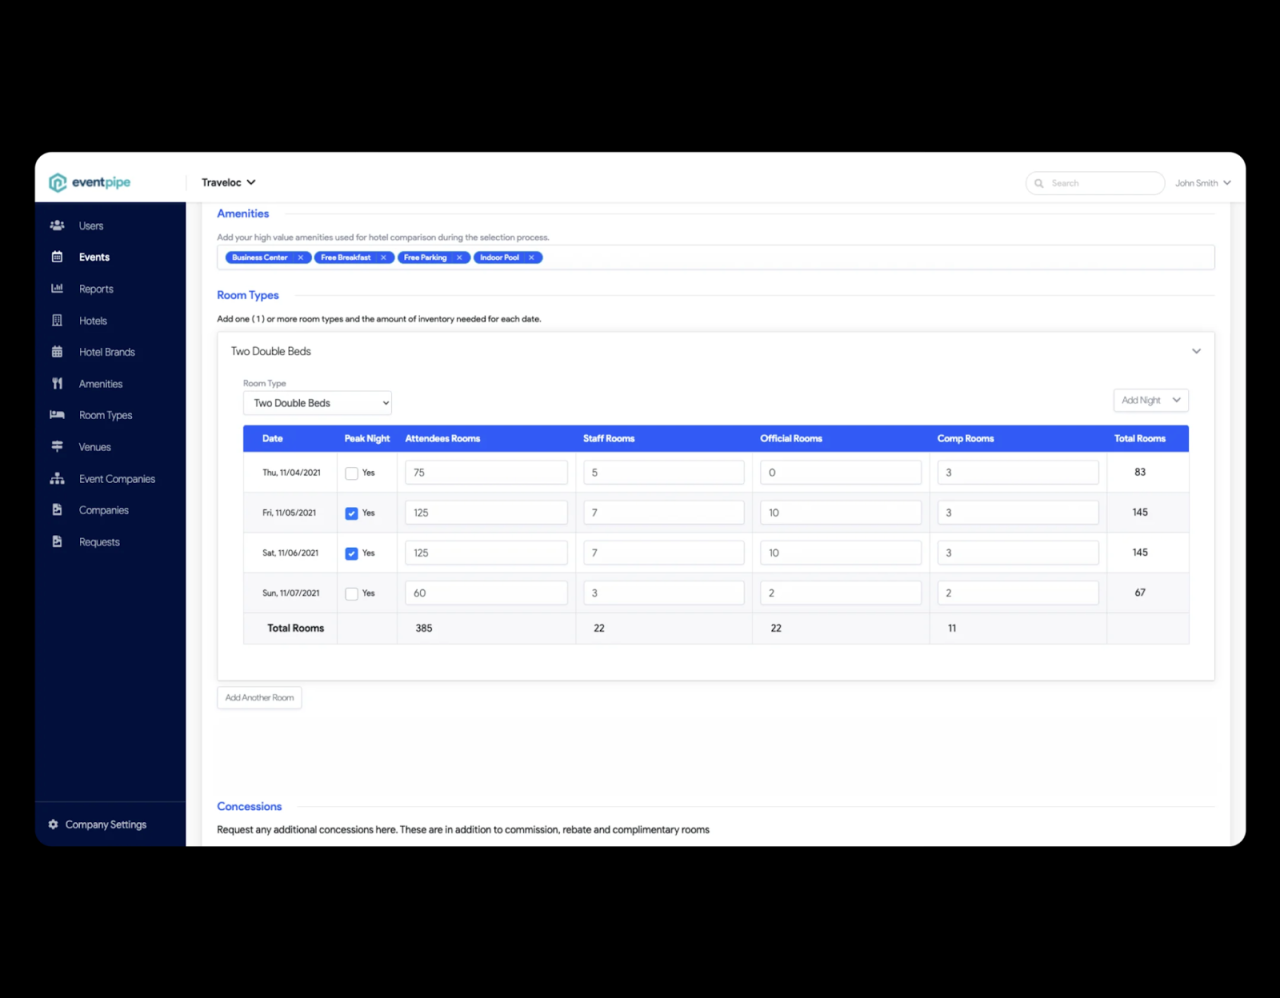Click the Hotels building icon
Screen dimensions: 1280x998
click(x=57, y=321)
